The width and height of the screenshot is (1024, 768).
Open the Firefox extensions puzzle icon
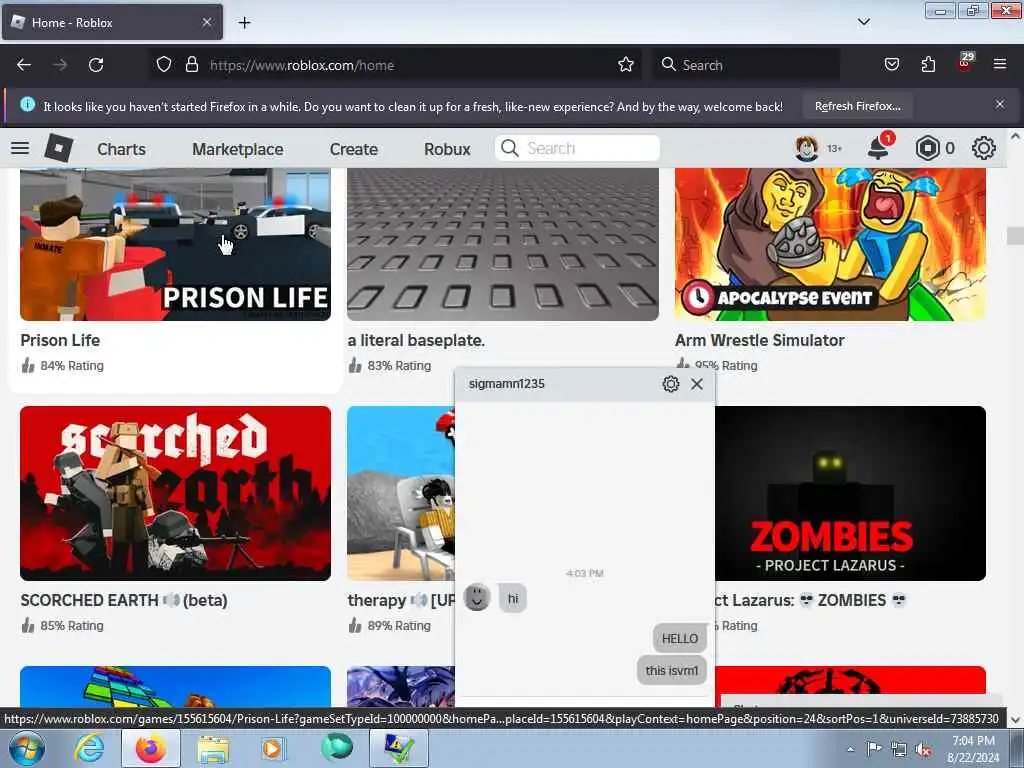coord(928,65)
